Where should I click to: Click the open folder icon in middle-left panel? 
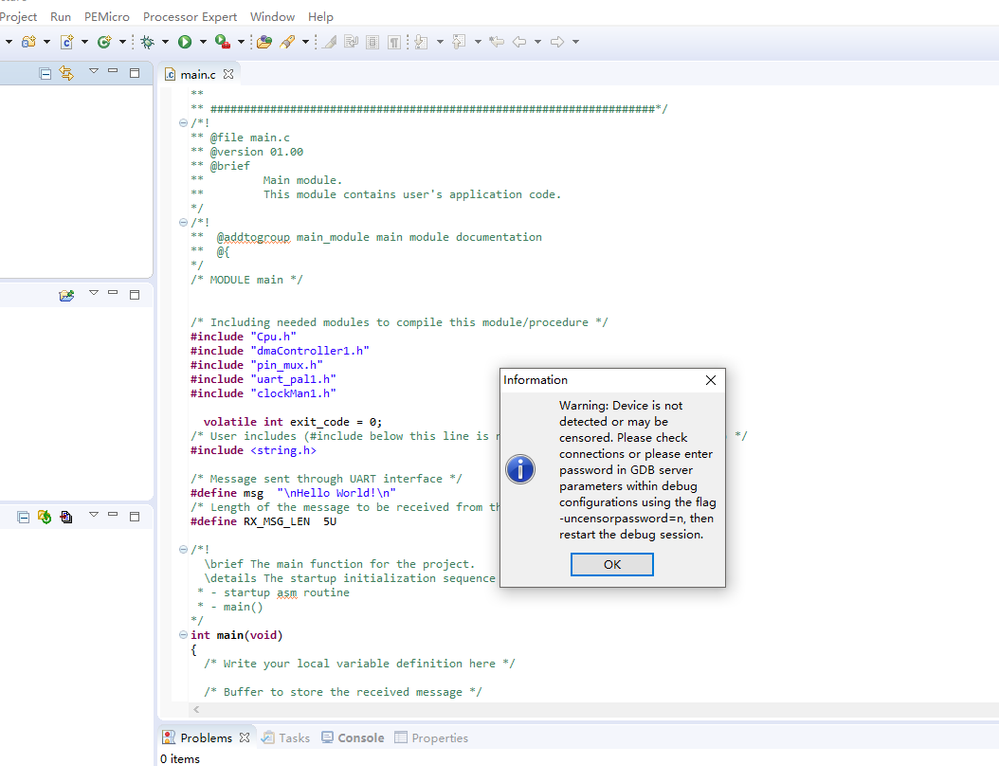click(x=66, y=295)
